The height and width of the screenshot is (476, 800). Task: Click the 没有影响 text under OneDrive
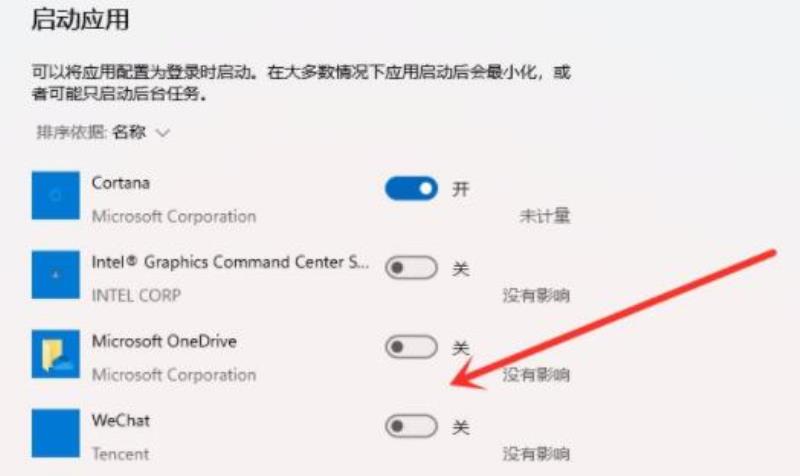[536, 375]
